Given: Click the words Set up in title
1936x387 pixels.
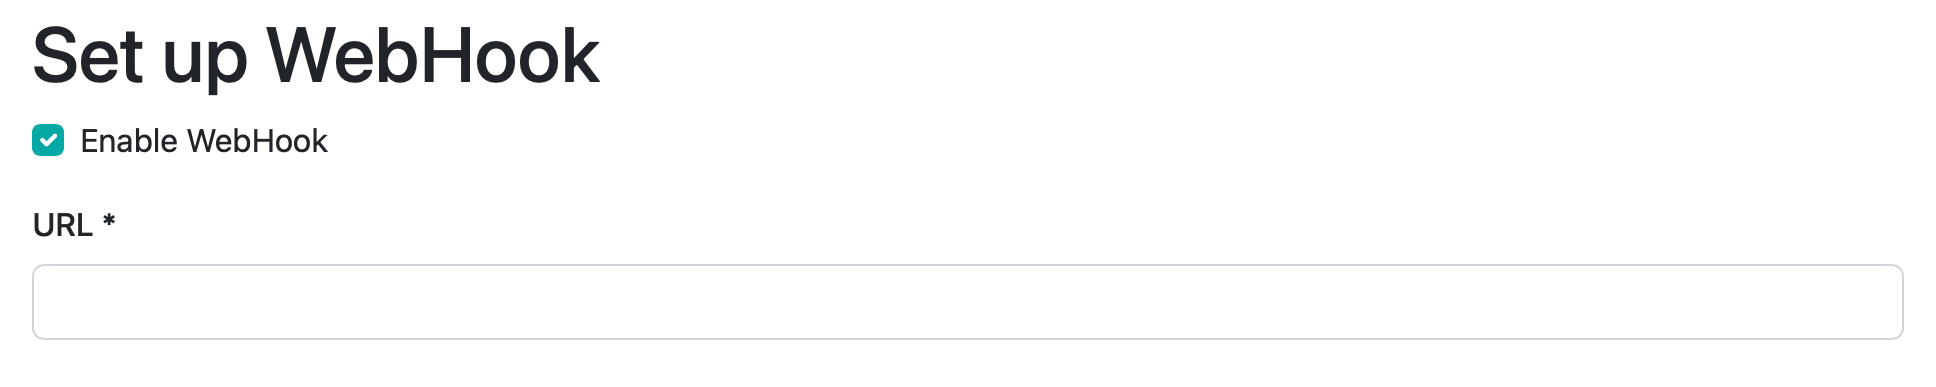Looking at the screenshot, I should click(139, 58).
